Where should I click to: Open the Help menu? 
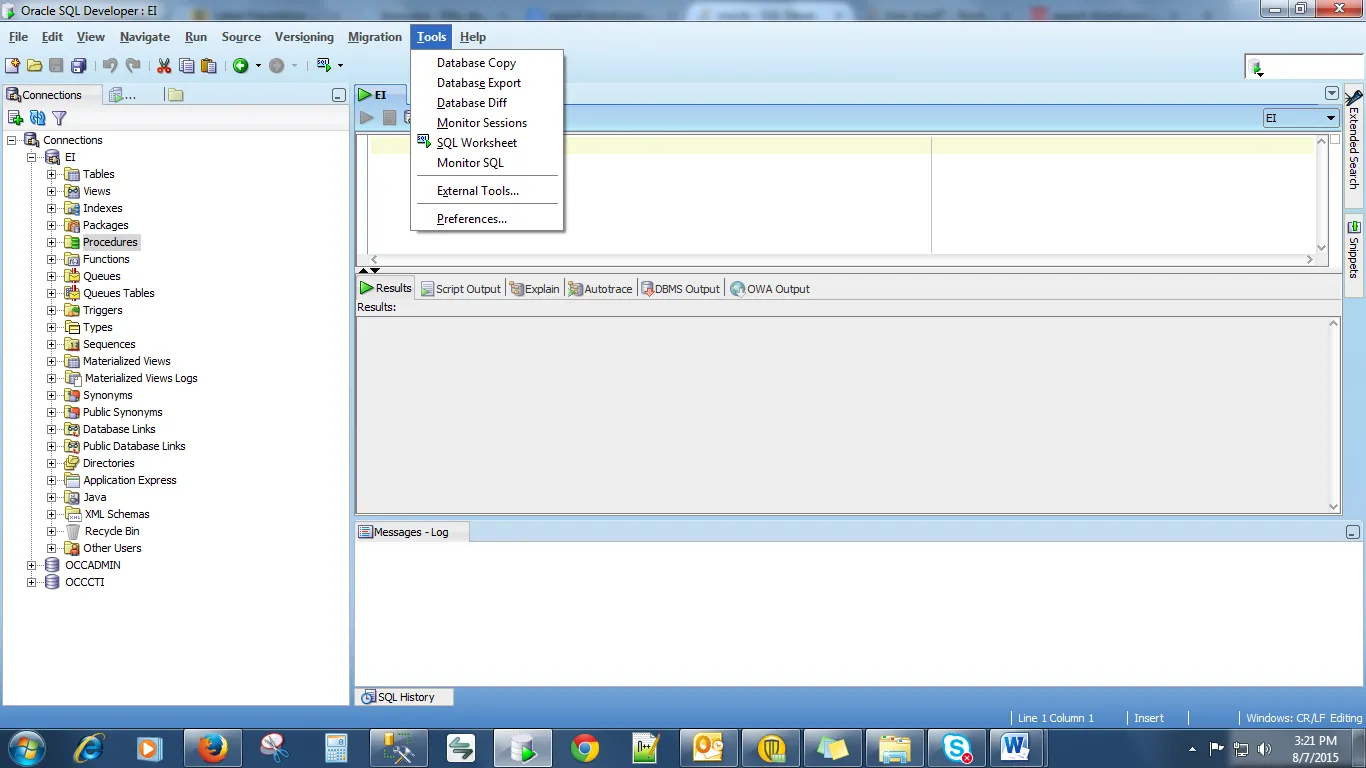473,37
